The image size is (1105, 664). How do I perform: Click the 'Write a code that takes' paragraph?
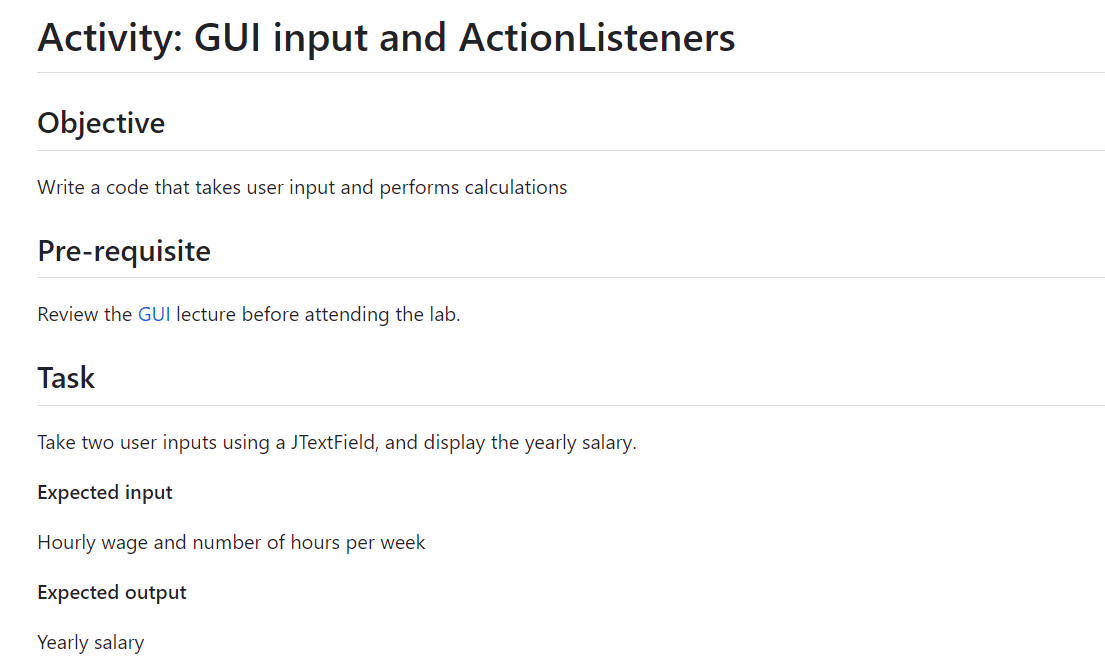point(302,187)
